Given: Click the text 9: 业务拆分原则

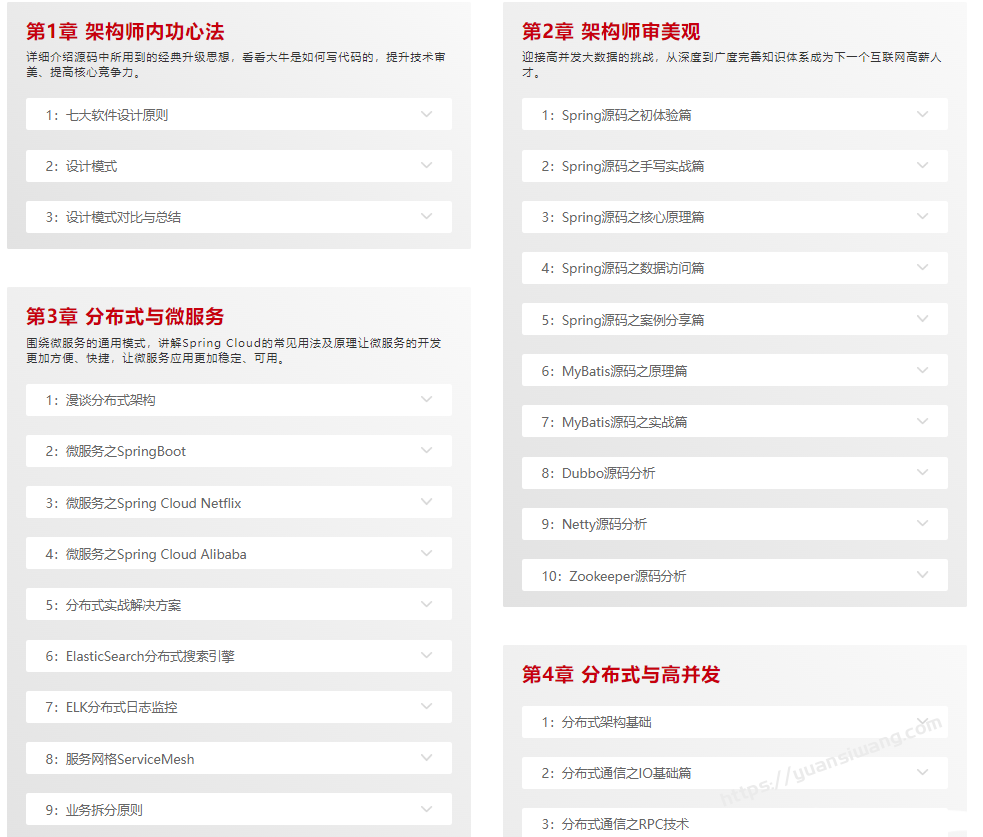Looking at the screenshot, I should pyautogui.click(x=94, y=811).
